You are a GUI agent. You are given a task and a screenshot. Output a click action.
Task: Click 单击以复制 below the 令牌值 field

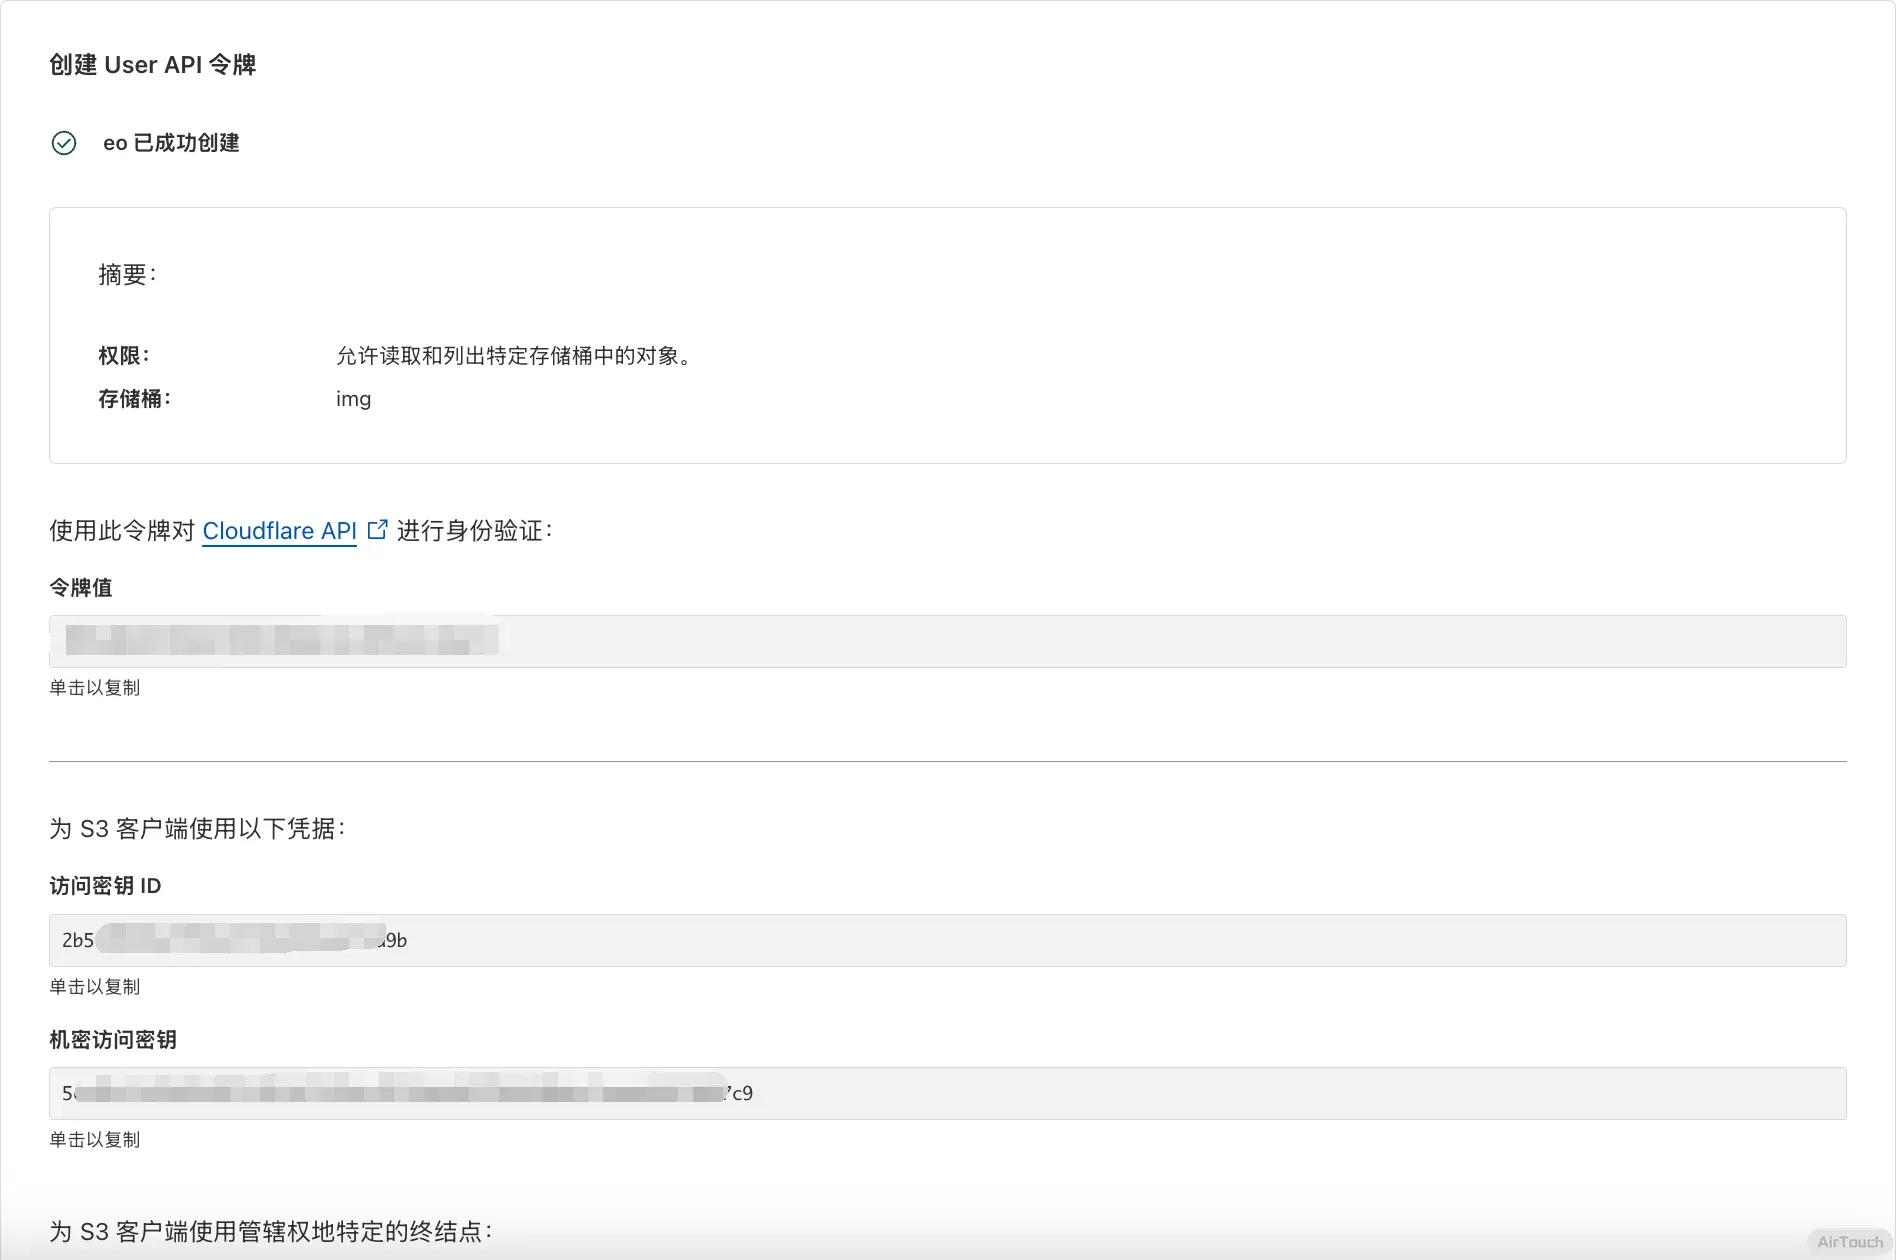[x=95, y=688]
